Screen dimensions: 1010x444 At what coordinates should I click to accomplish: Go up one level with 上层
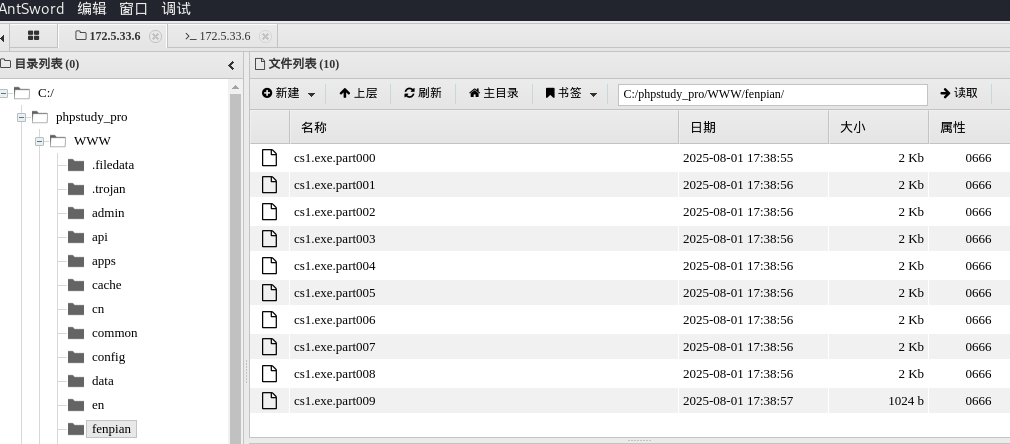tap(358, 93)
